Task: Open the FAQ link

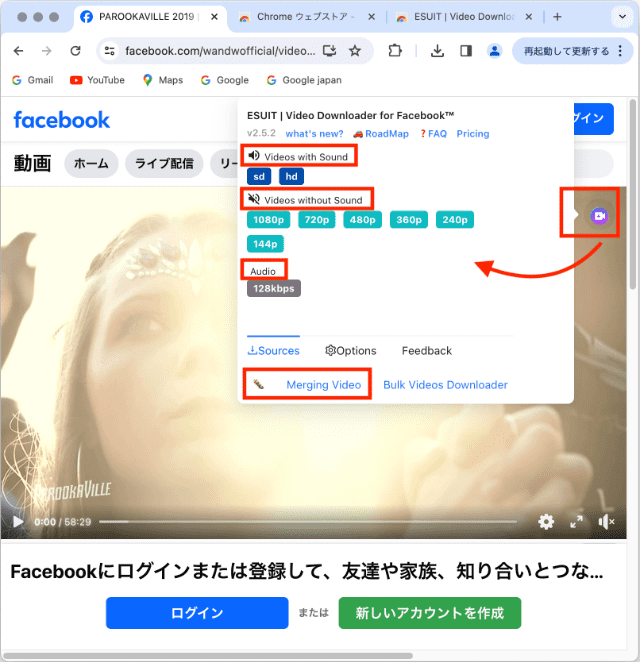Action: click(x=433, y=134)
